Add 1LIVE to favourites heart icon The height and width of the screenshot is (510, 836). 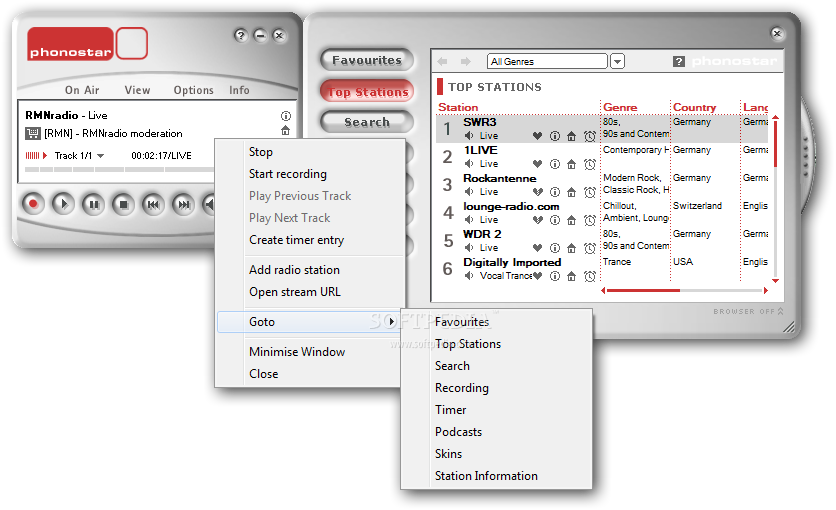(537, 164)
